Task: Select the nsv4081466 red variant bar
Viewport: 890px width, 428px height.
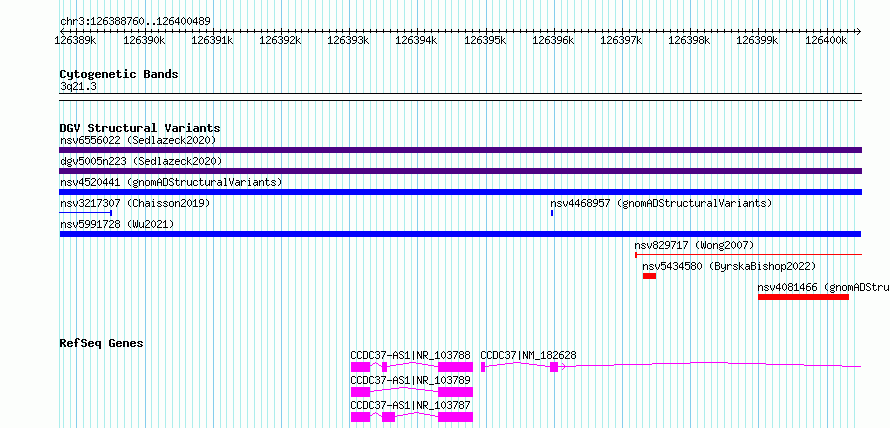Action: tap(803, 297)
